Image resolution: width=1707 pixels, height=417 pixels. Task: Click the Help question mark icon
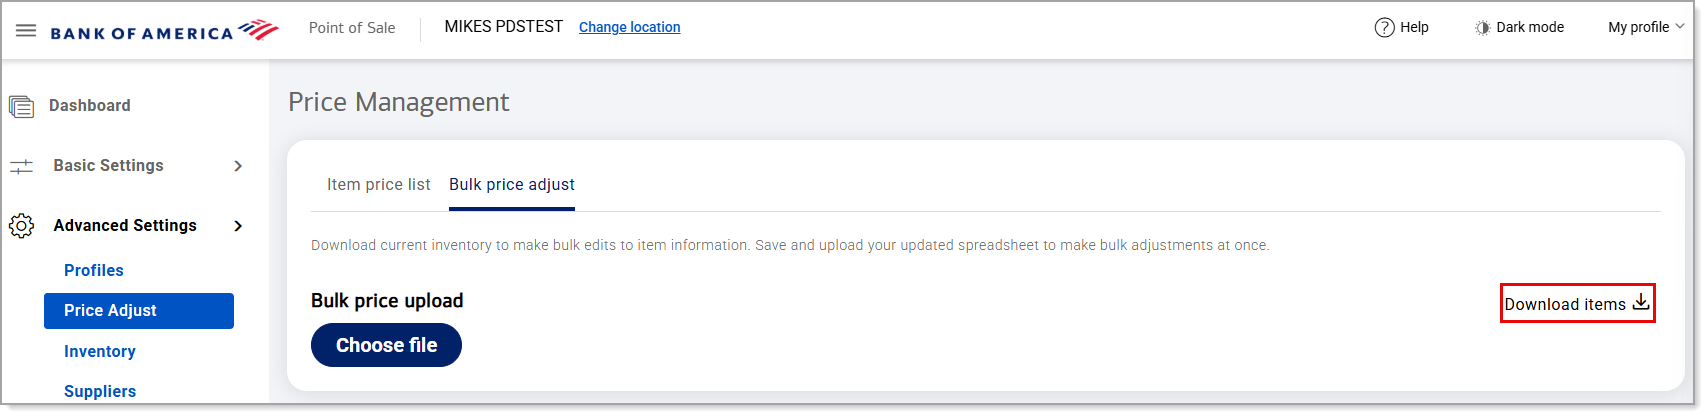tap(1384, 28)
